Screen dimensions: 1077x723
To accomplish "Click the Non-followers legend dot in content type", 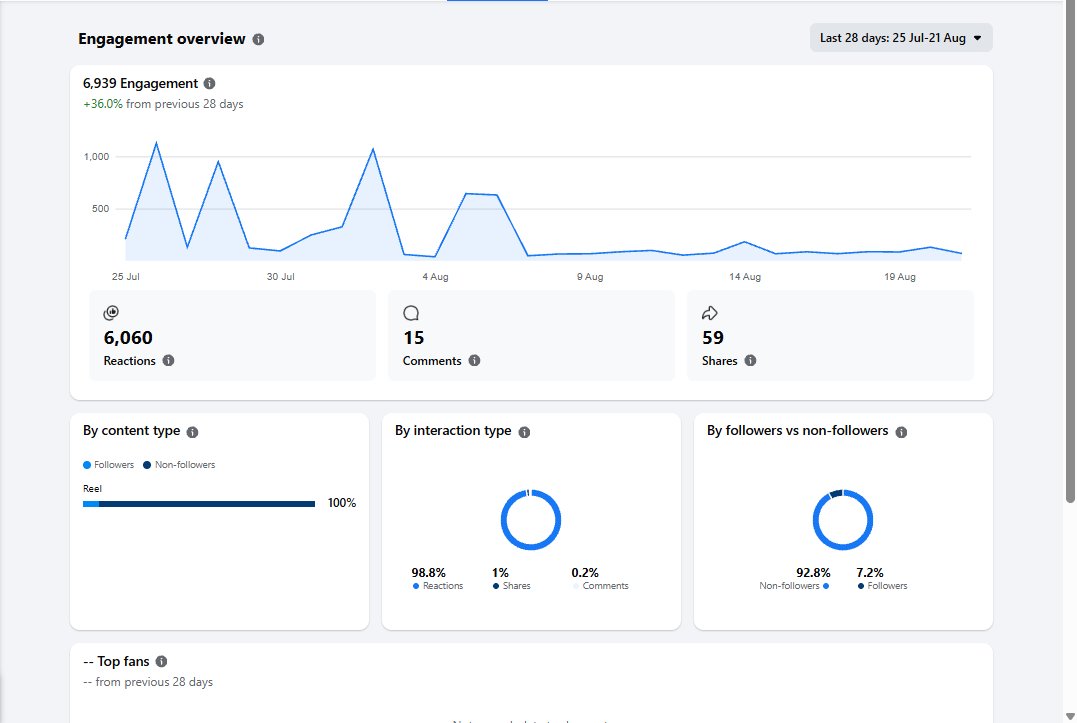I will (147, 465).
